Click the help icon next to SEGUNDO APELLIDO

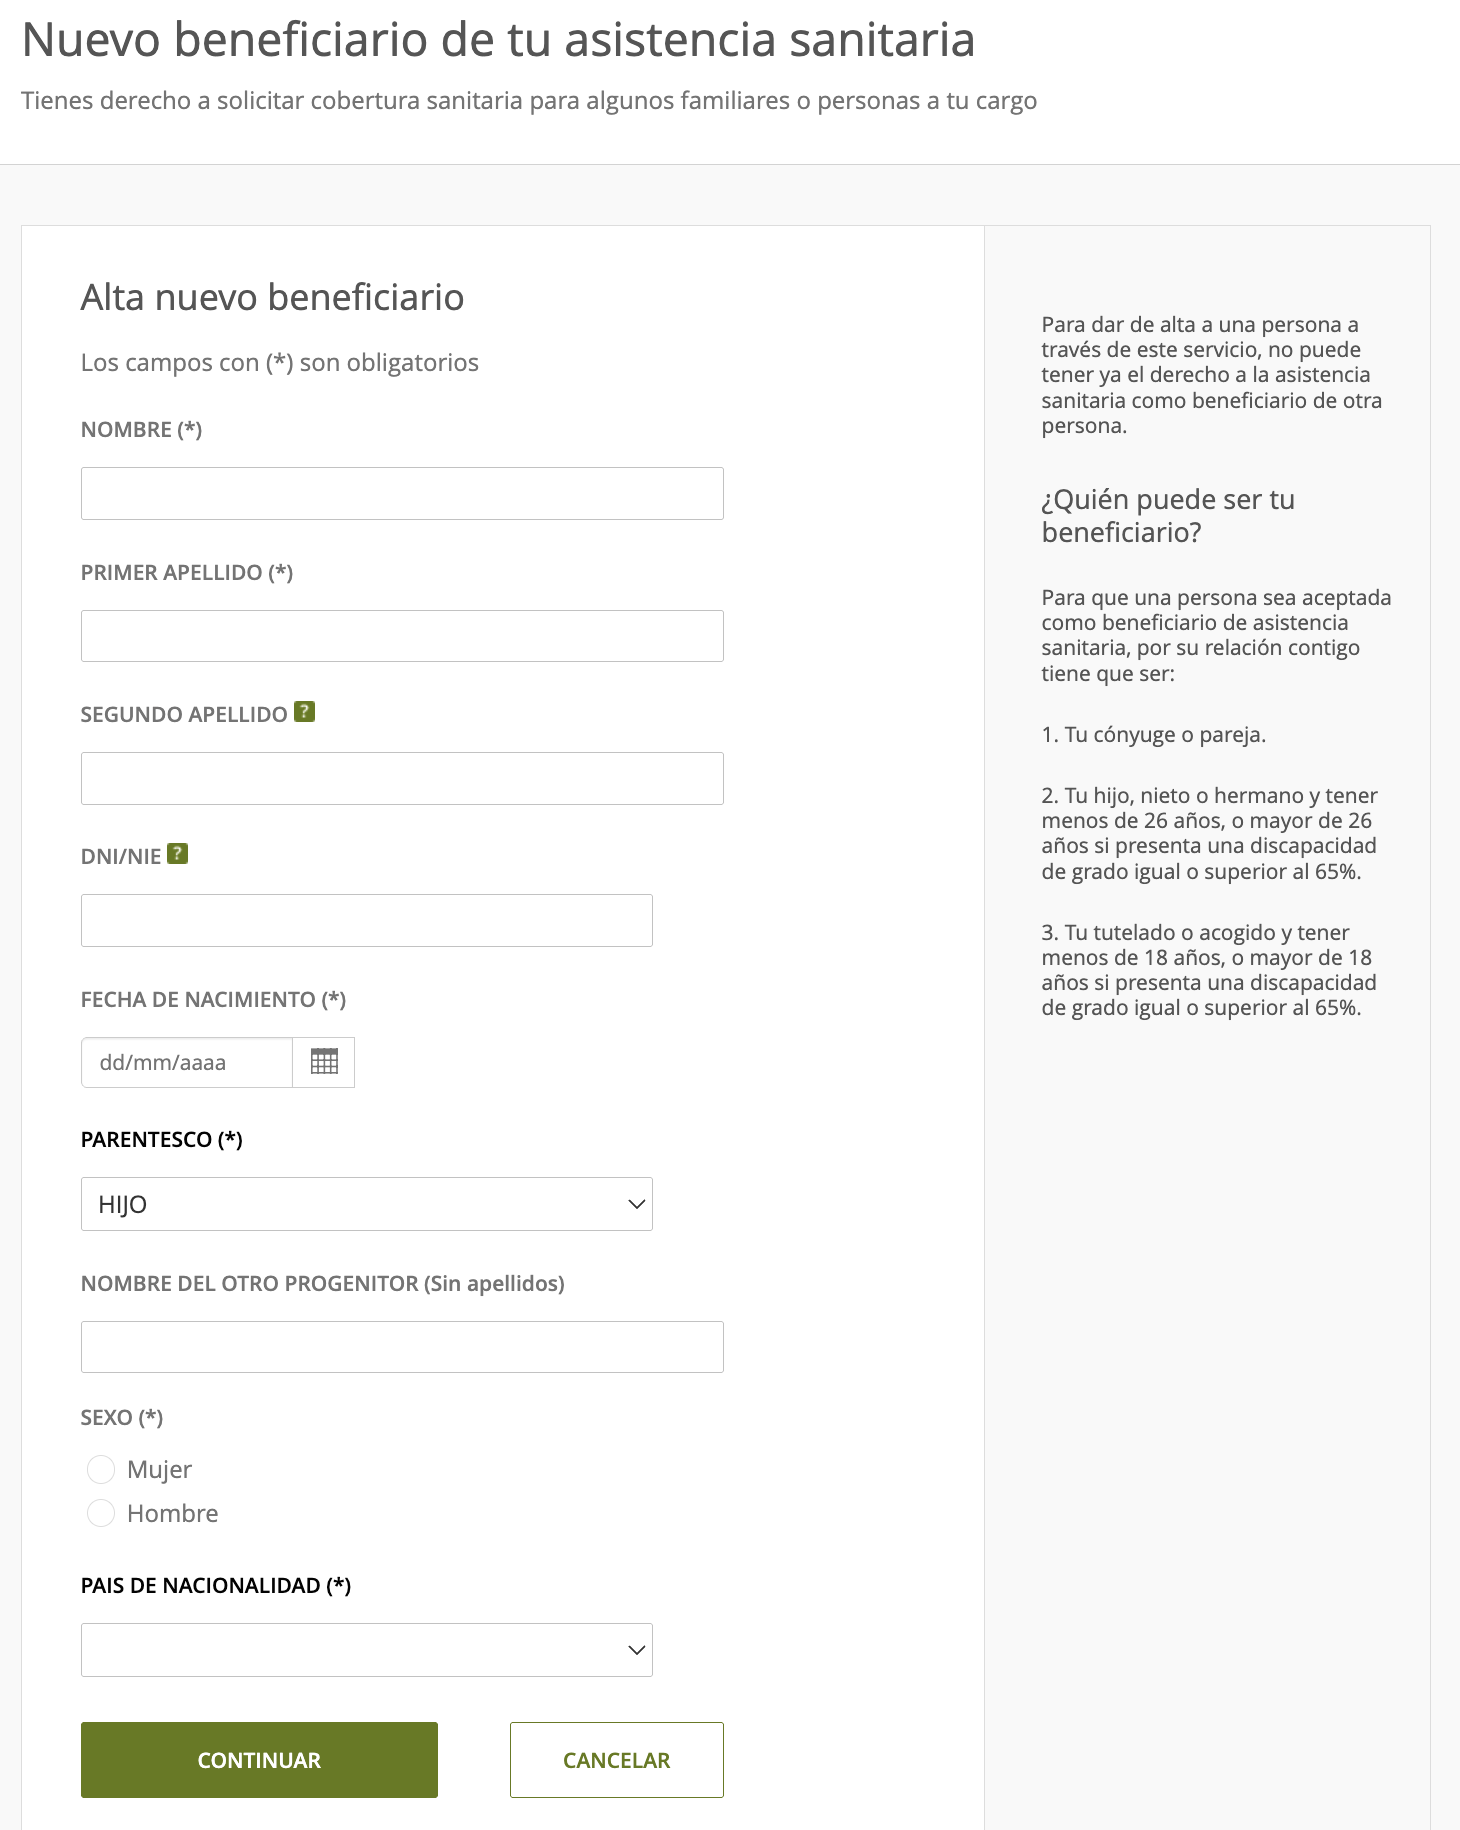[303, 711]
